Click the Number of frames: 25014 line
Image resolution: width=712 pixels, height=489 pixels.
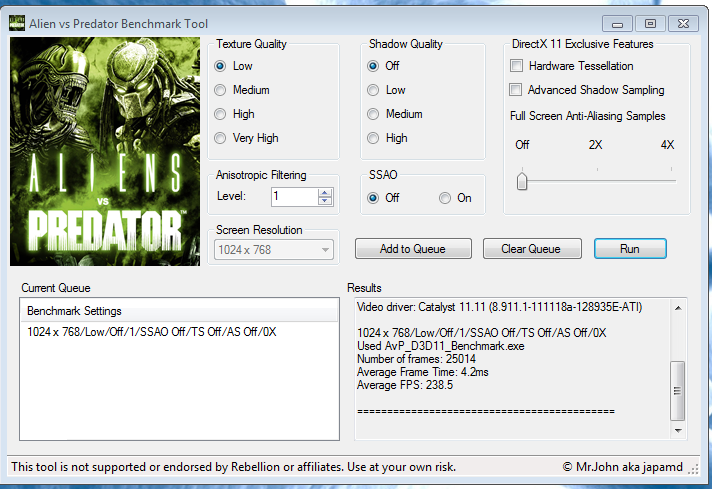coord(416,359)
